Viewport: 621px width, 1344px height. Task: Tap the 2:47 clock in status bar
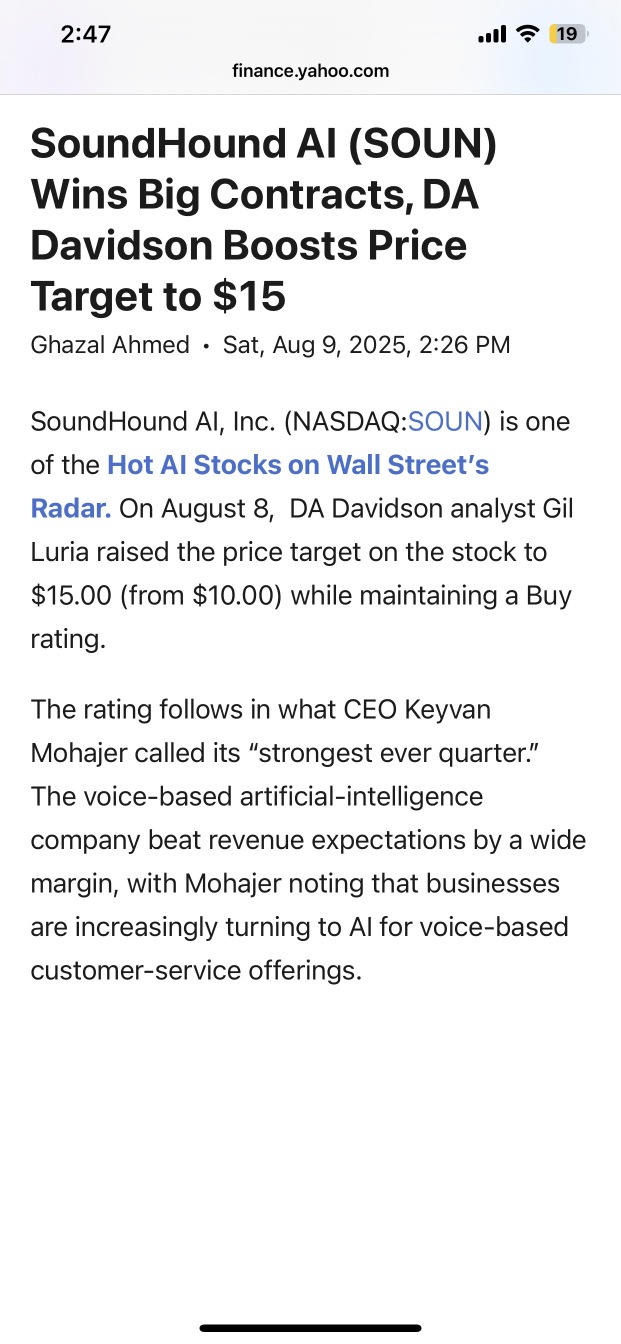point(85,34)
